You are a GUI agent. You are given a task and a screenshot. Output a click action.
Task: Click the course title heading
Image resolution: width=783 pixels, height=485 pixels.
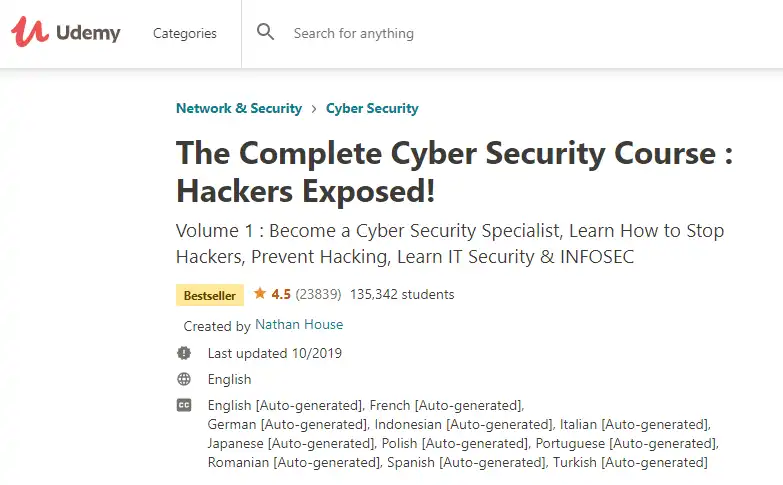tap(453, 171)
